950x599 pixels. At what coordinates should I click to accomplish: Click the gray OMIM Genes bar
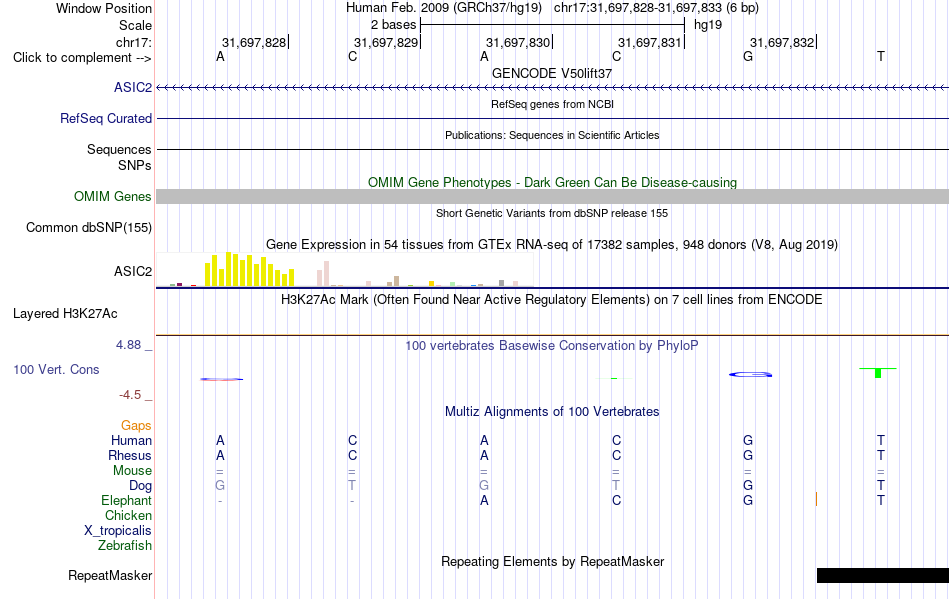552,196
